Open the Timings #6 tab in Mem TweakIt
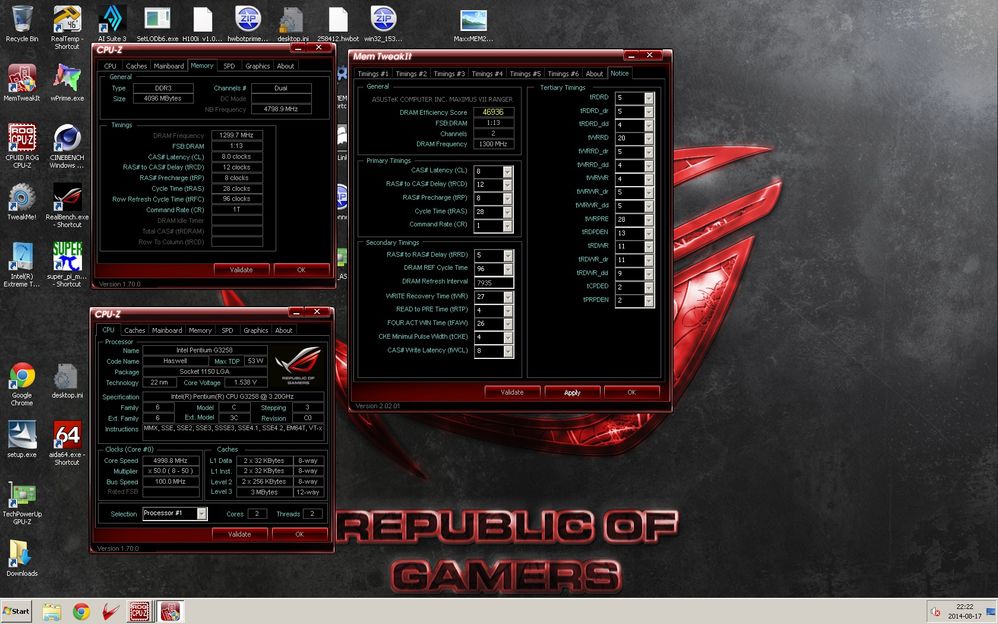Screen dimensions: 998x624 (563, 74)
